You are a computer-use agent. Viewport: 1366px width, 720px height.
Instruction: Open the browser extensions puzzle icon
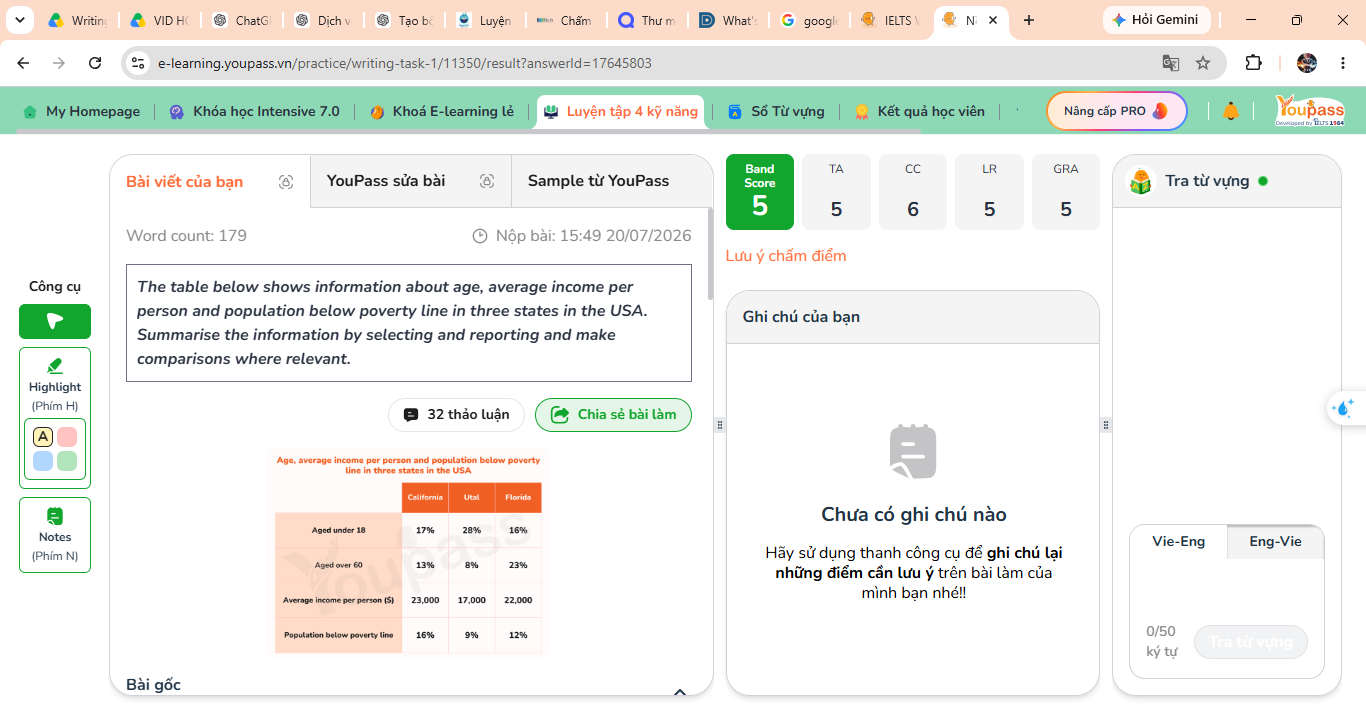pos(1253,63)
